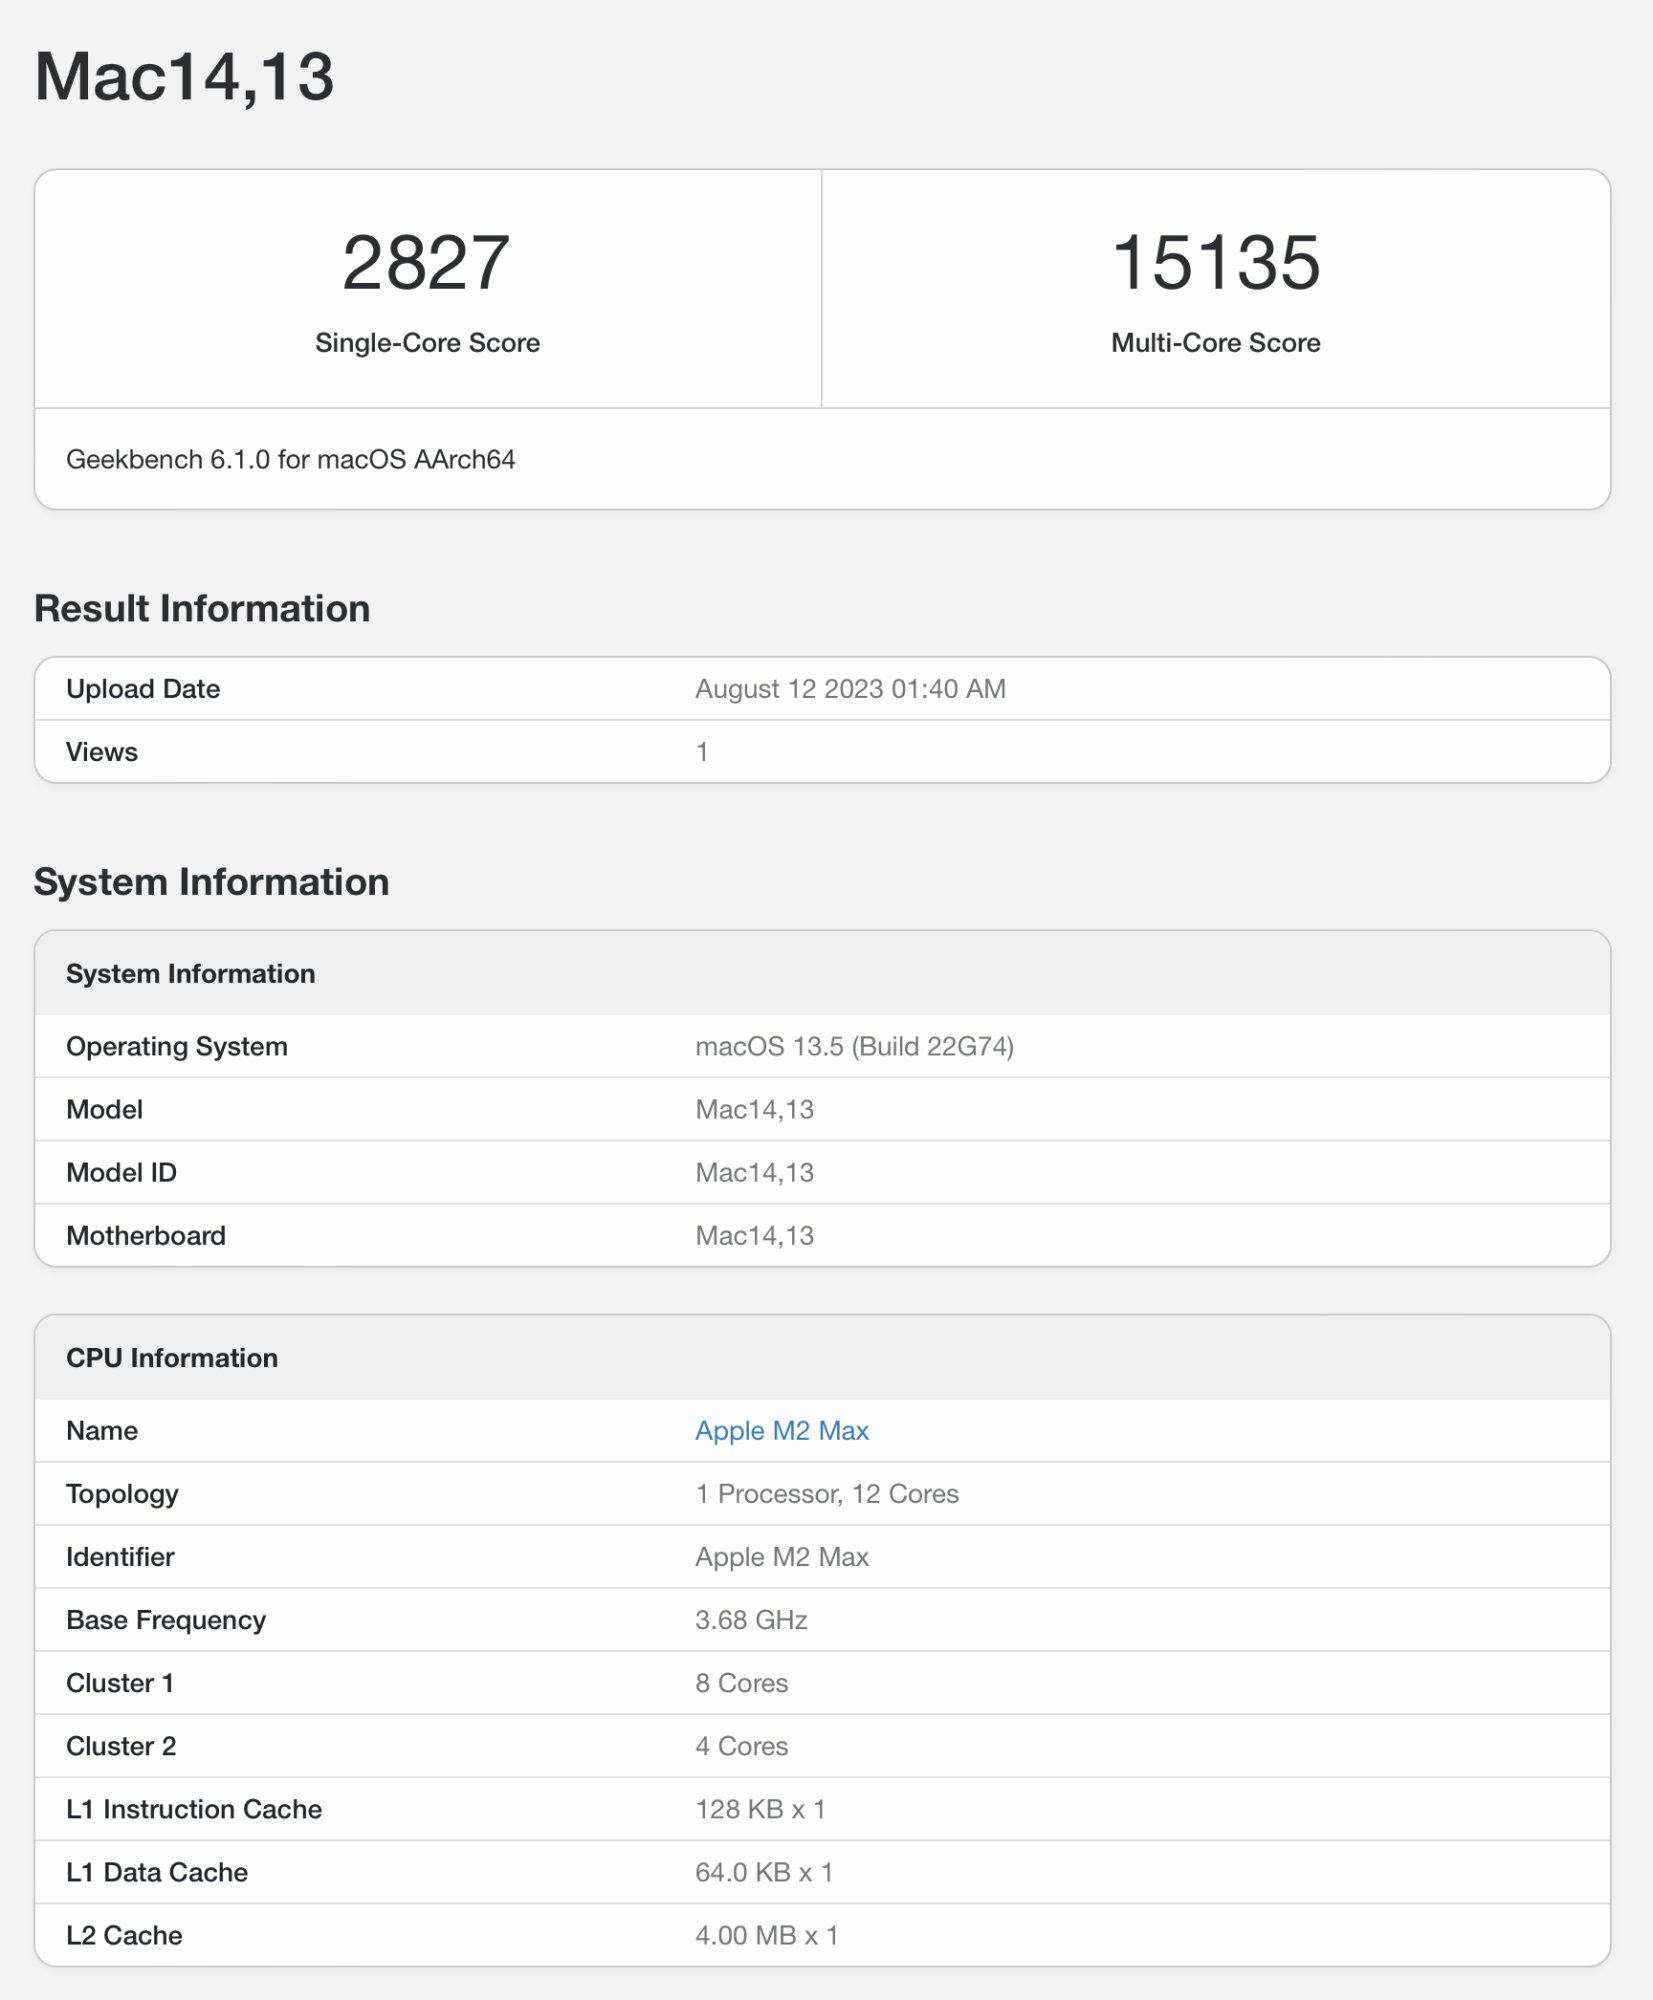The width and height of the screenshot is (1653, 2000).
Task: Select the Motherboard row label
Action: point(146,1236)
